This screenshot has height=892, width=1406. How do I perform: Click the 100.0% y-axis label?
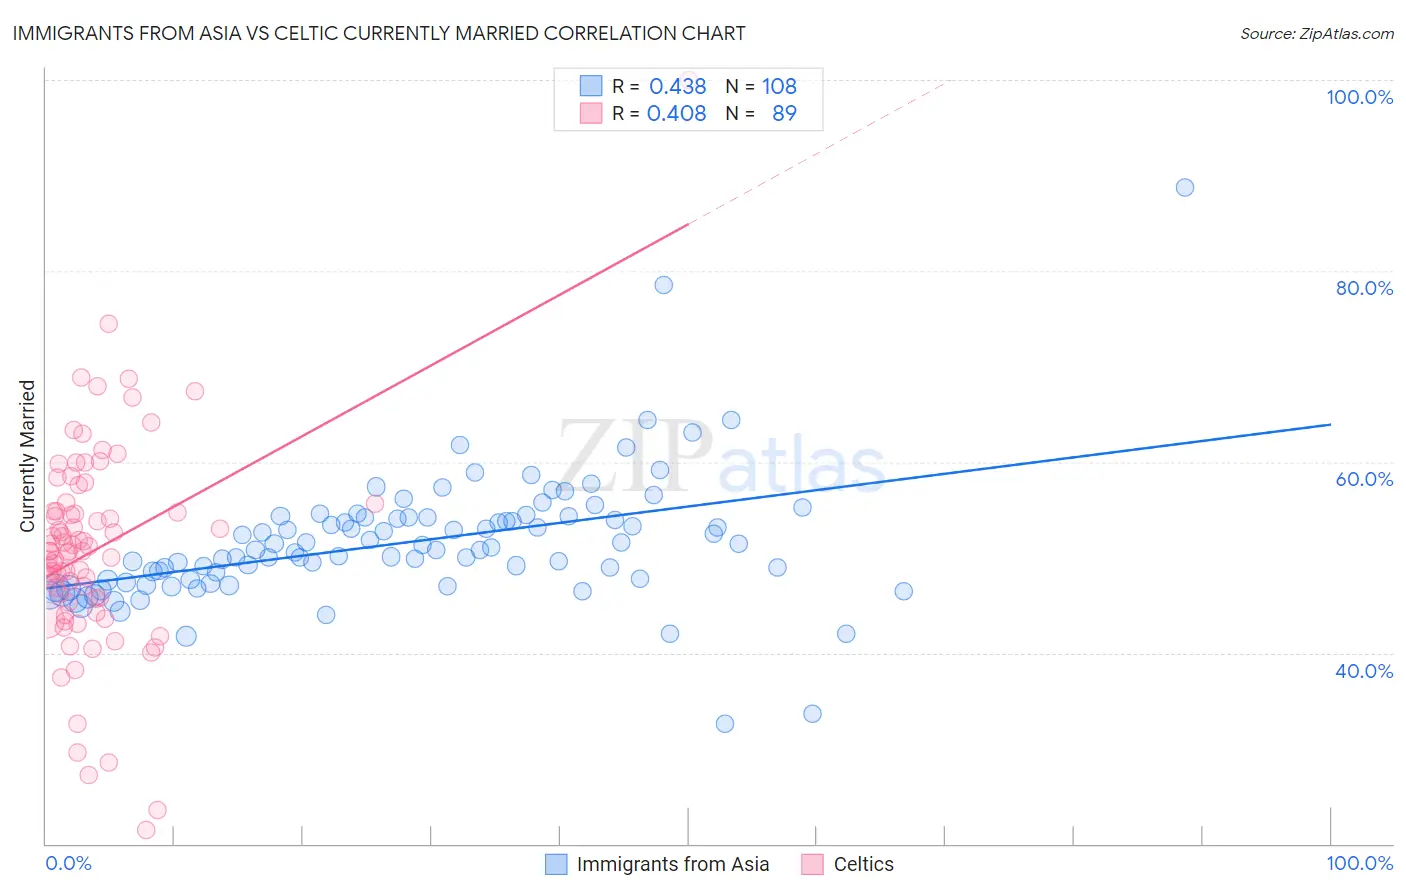1360,97
